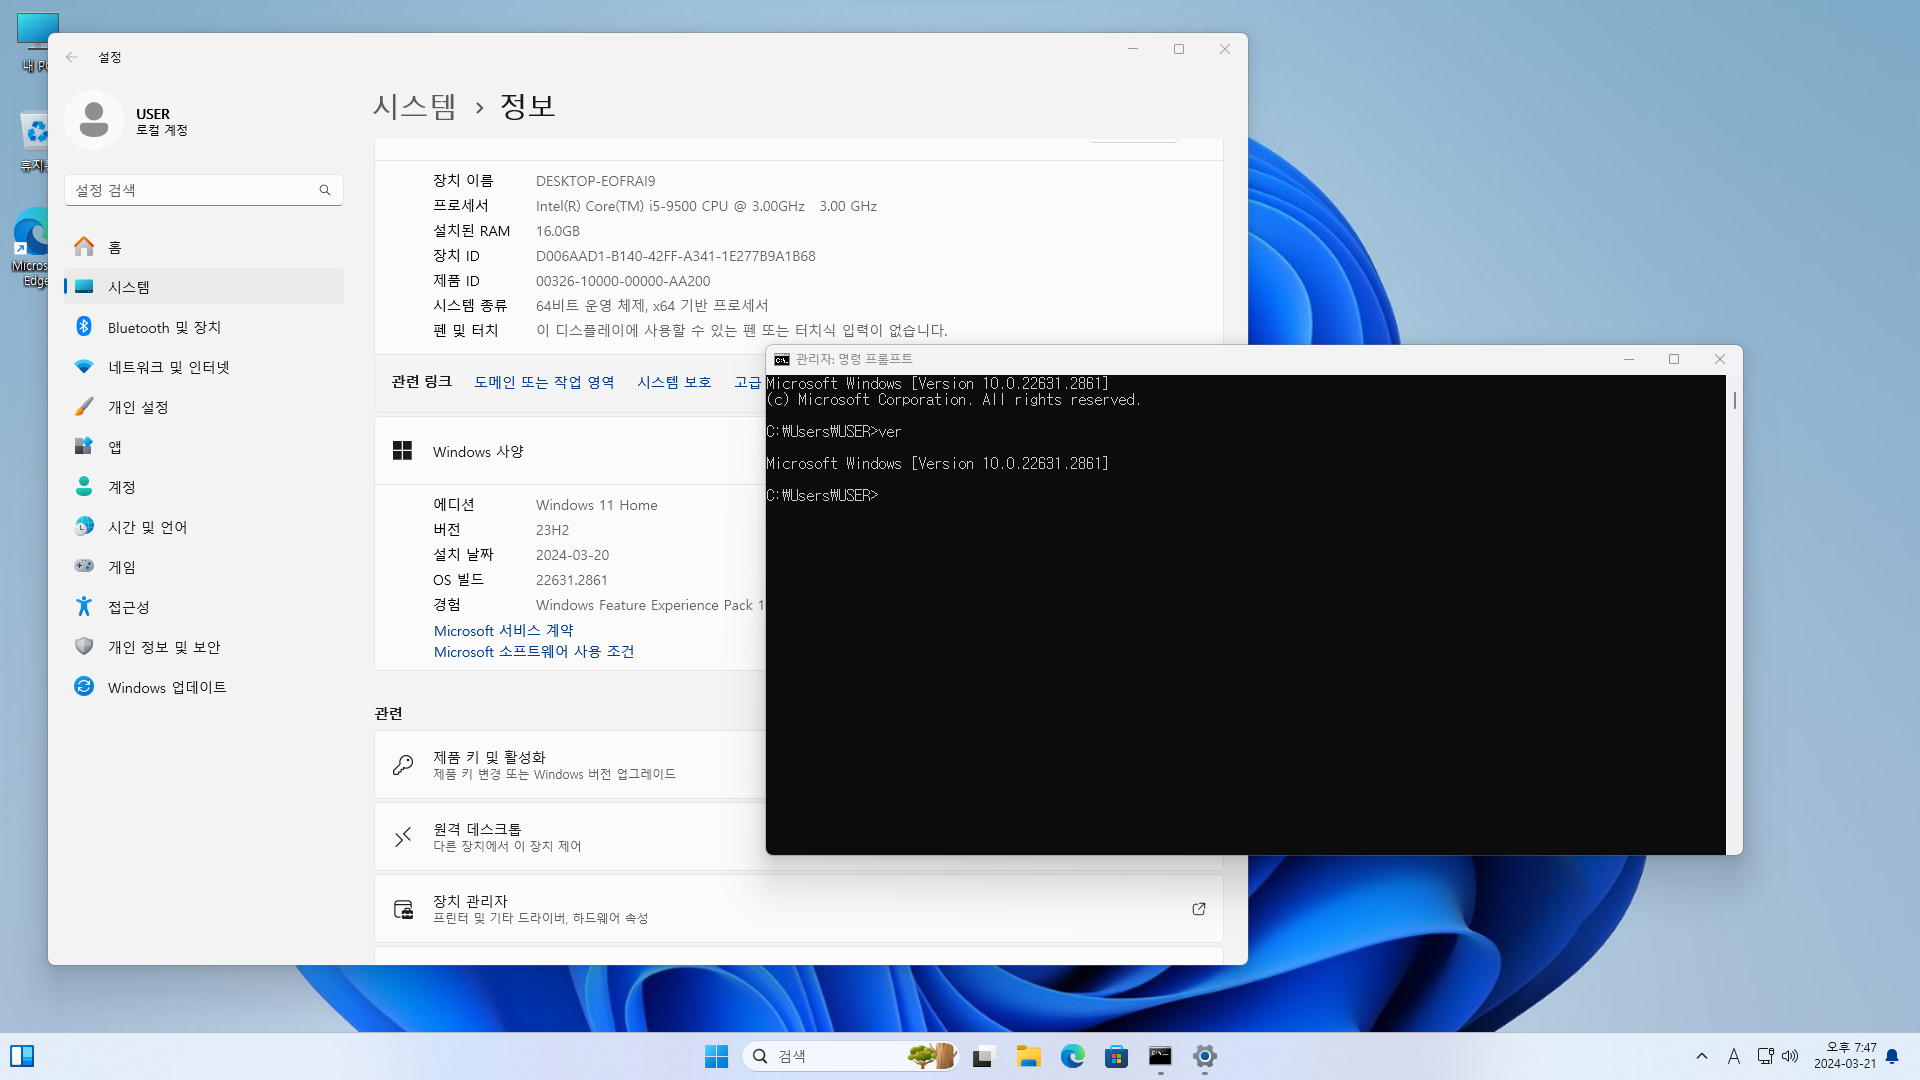
Task: Click the back arrow in Settings title bar
Action: (x=72, y=57)
